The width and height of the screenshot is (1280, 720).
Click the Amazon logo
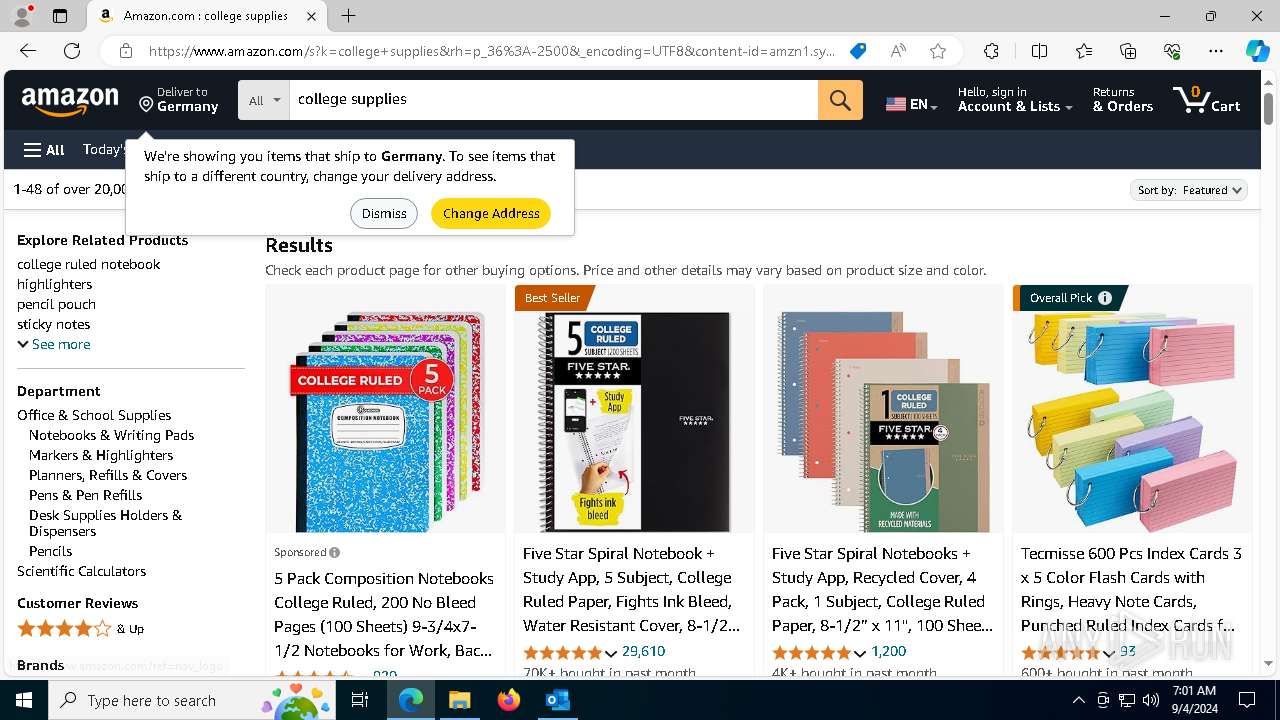click(70, 100)
